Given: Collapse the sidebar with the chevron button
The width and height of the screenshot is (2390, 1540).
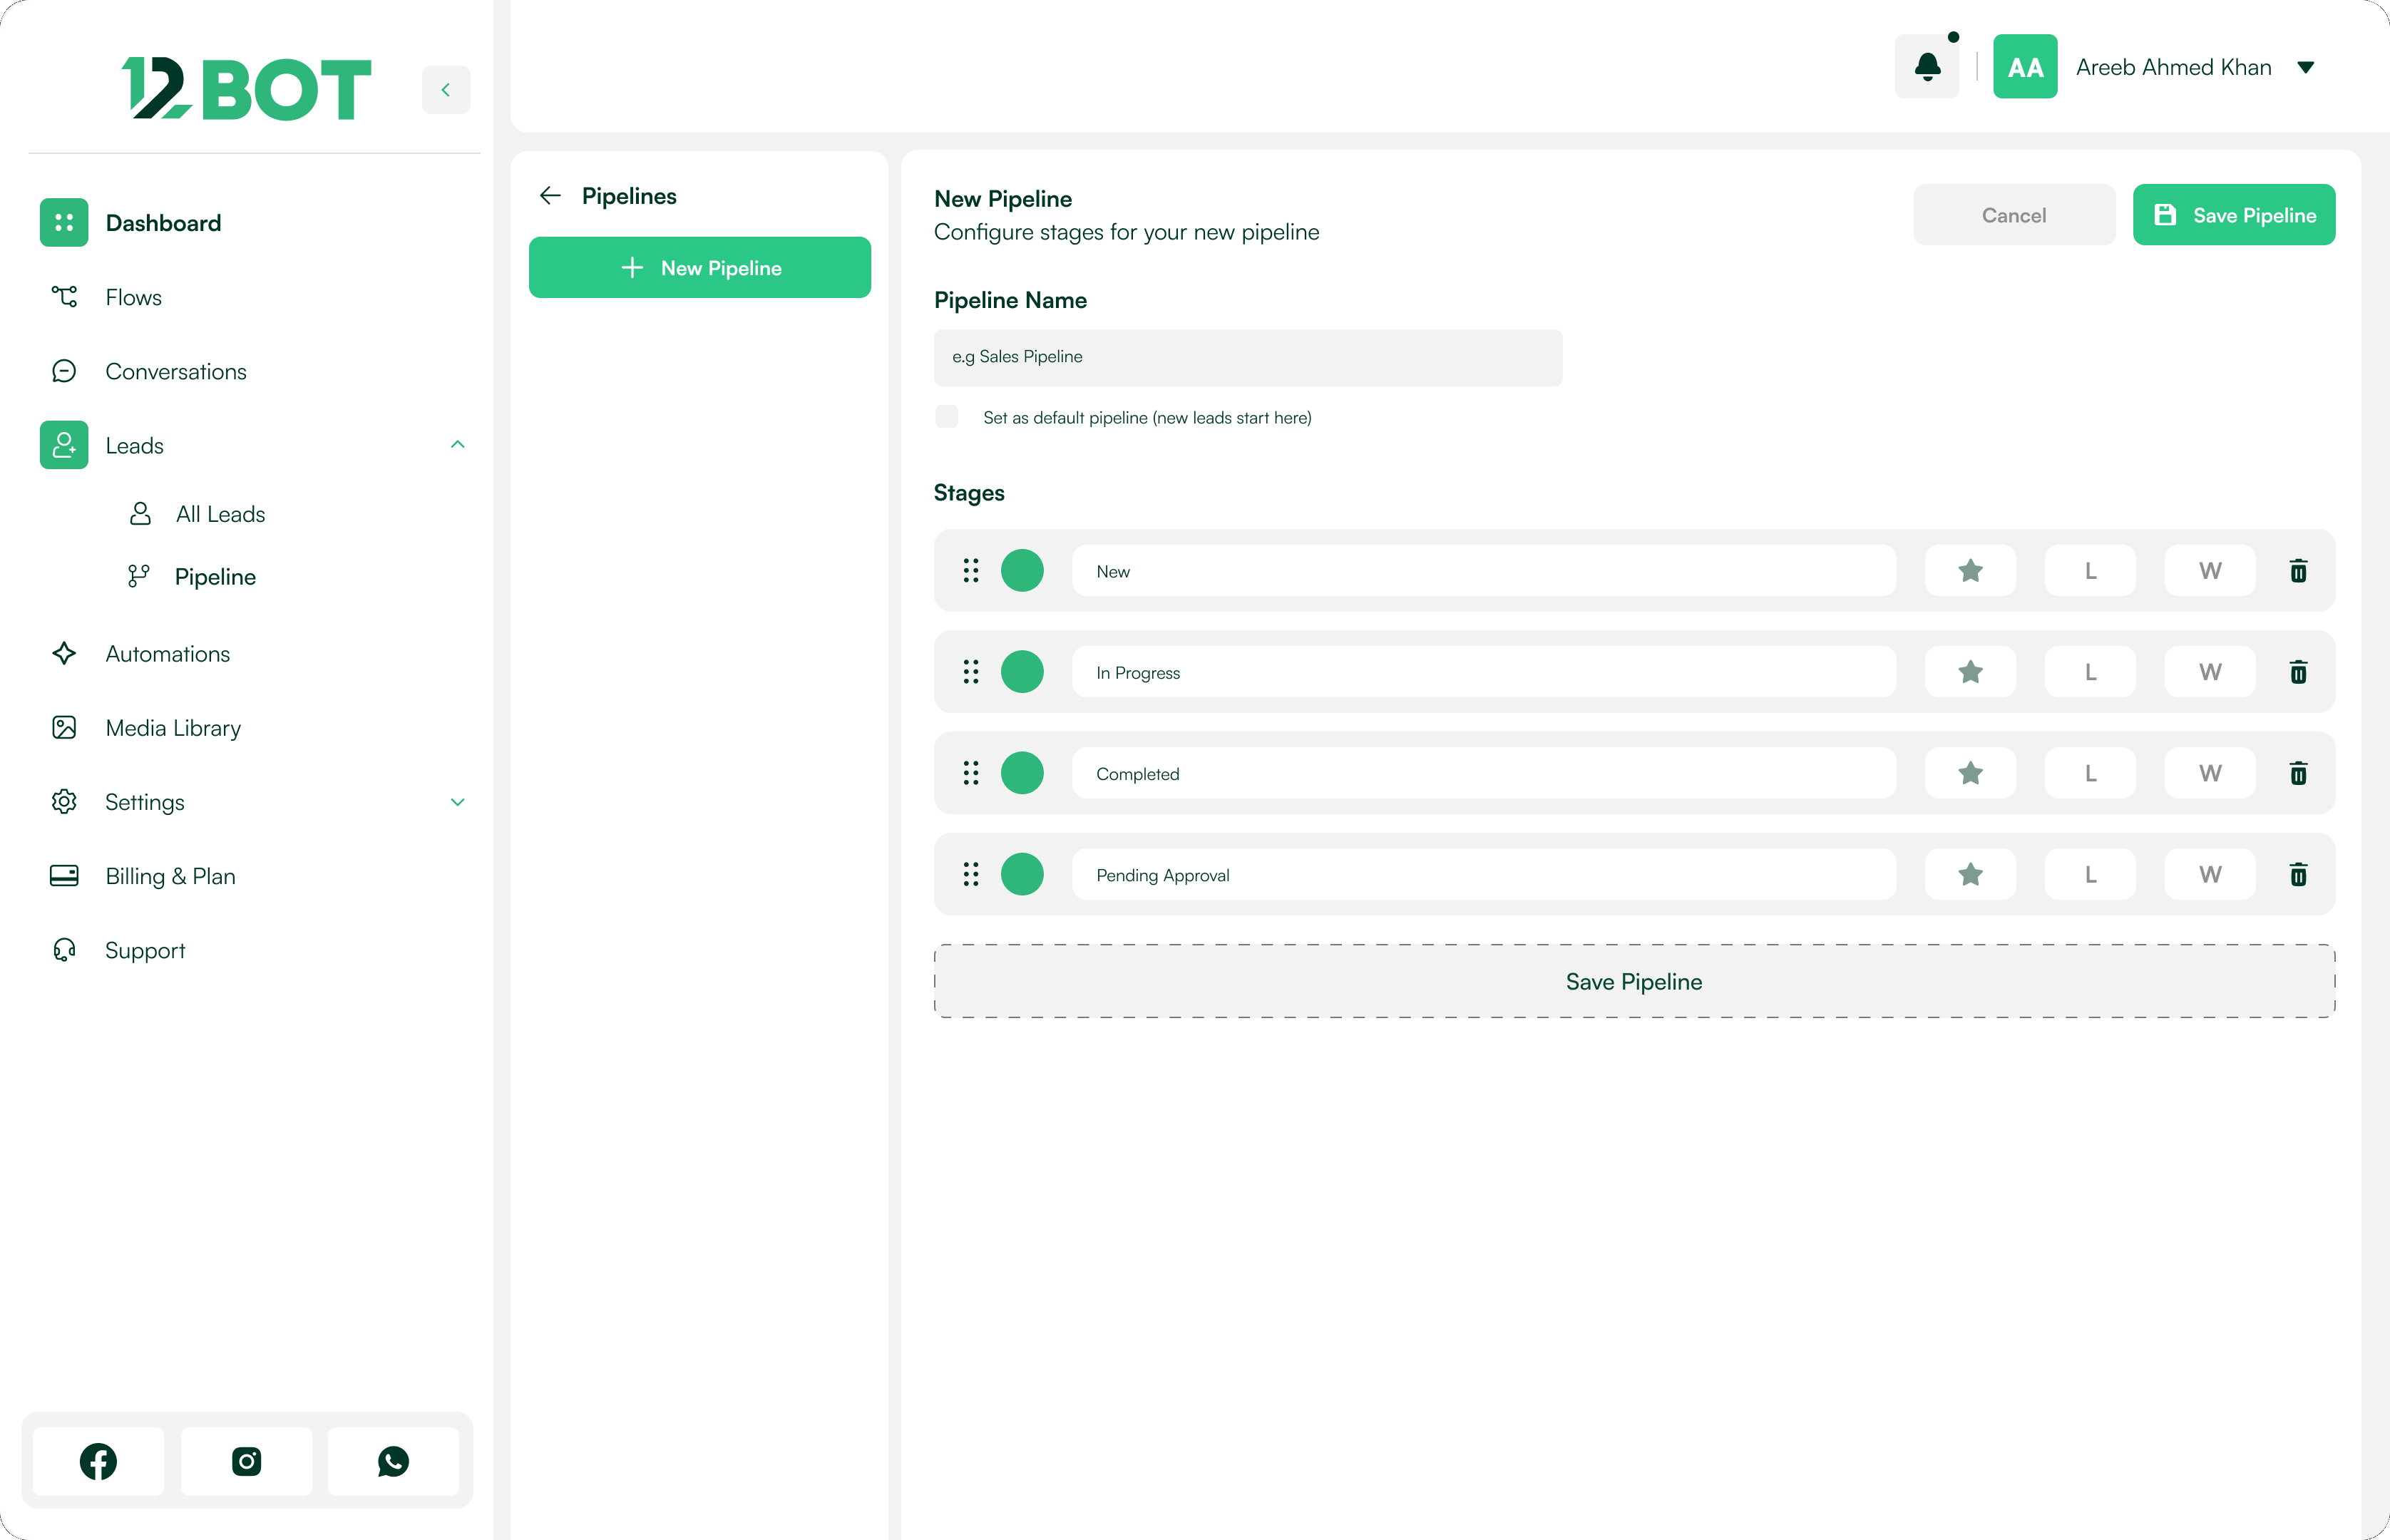Looking at the screenshot, I should tap(446, 90).
